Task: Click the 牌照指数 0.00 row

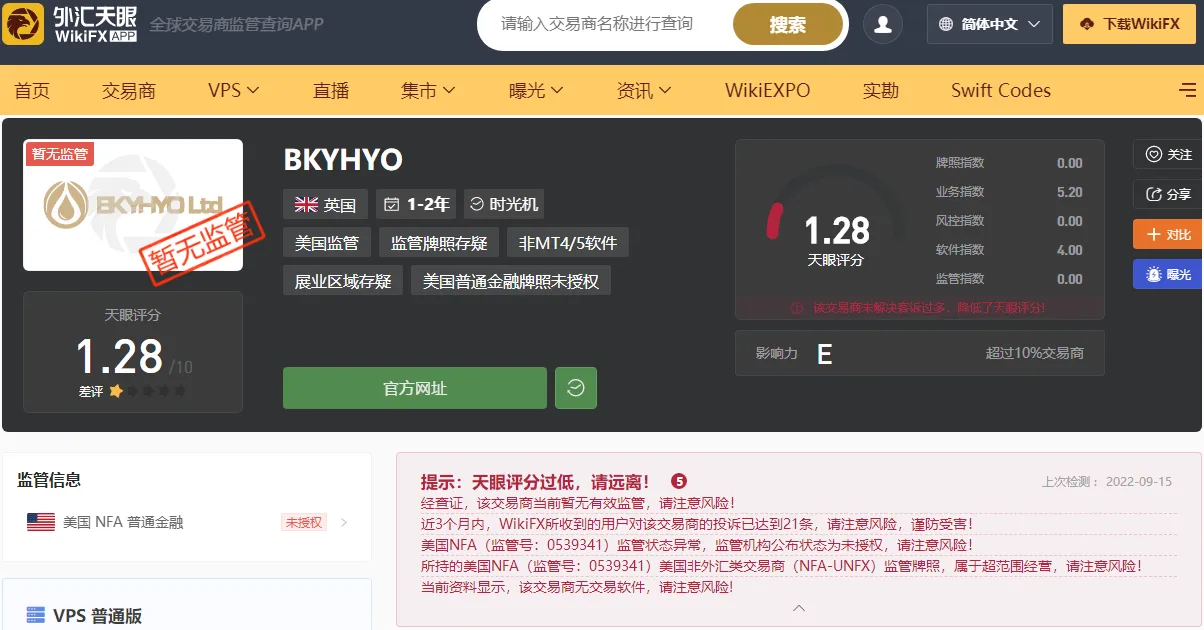Action: (x=1009, y=163)
